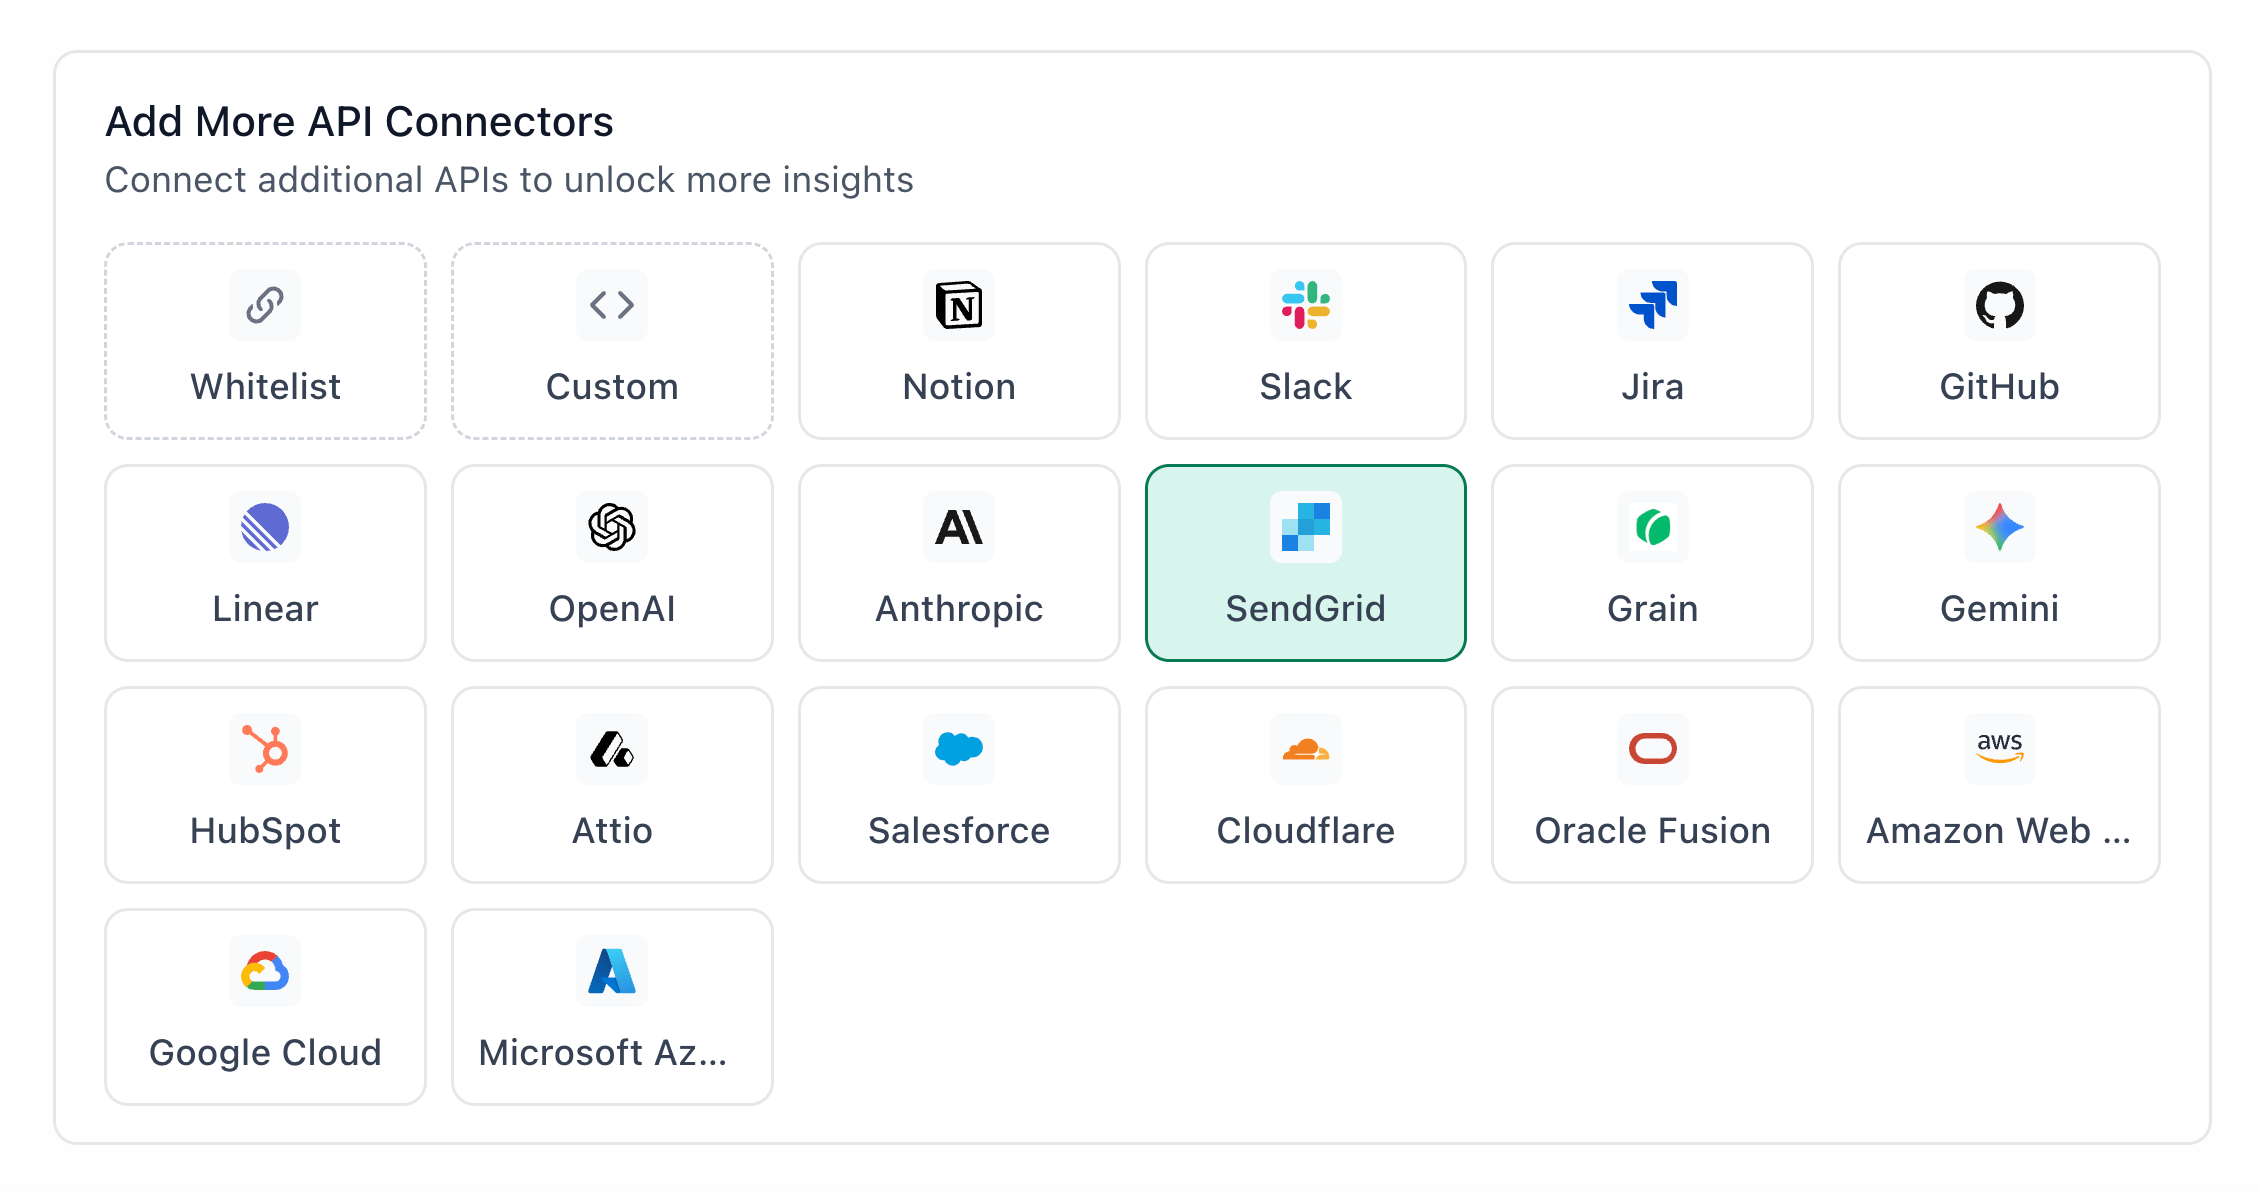Click the Anthropic logo icon

coord(959,527)
